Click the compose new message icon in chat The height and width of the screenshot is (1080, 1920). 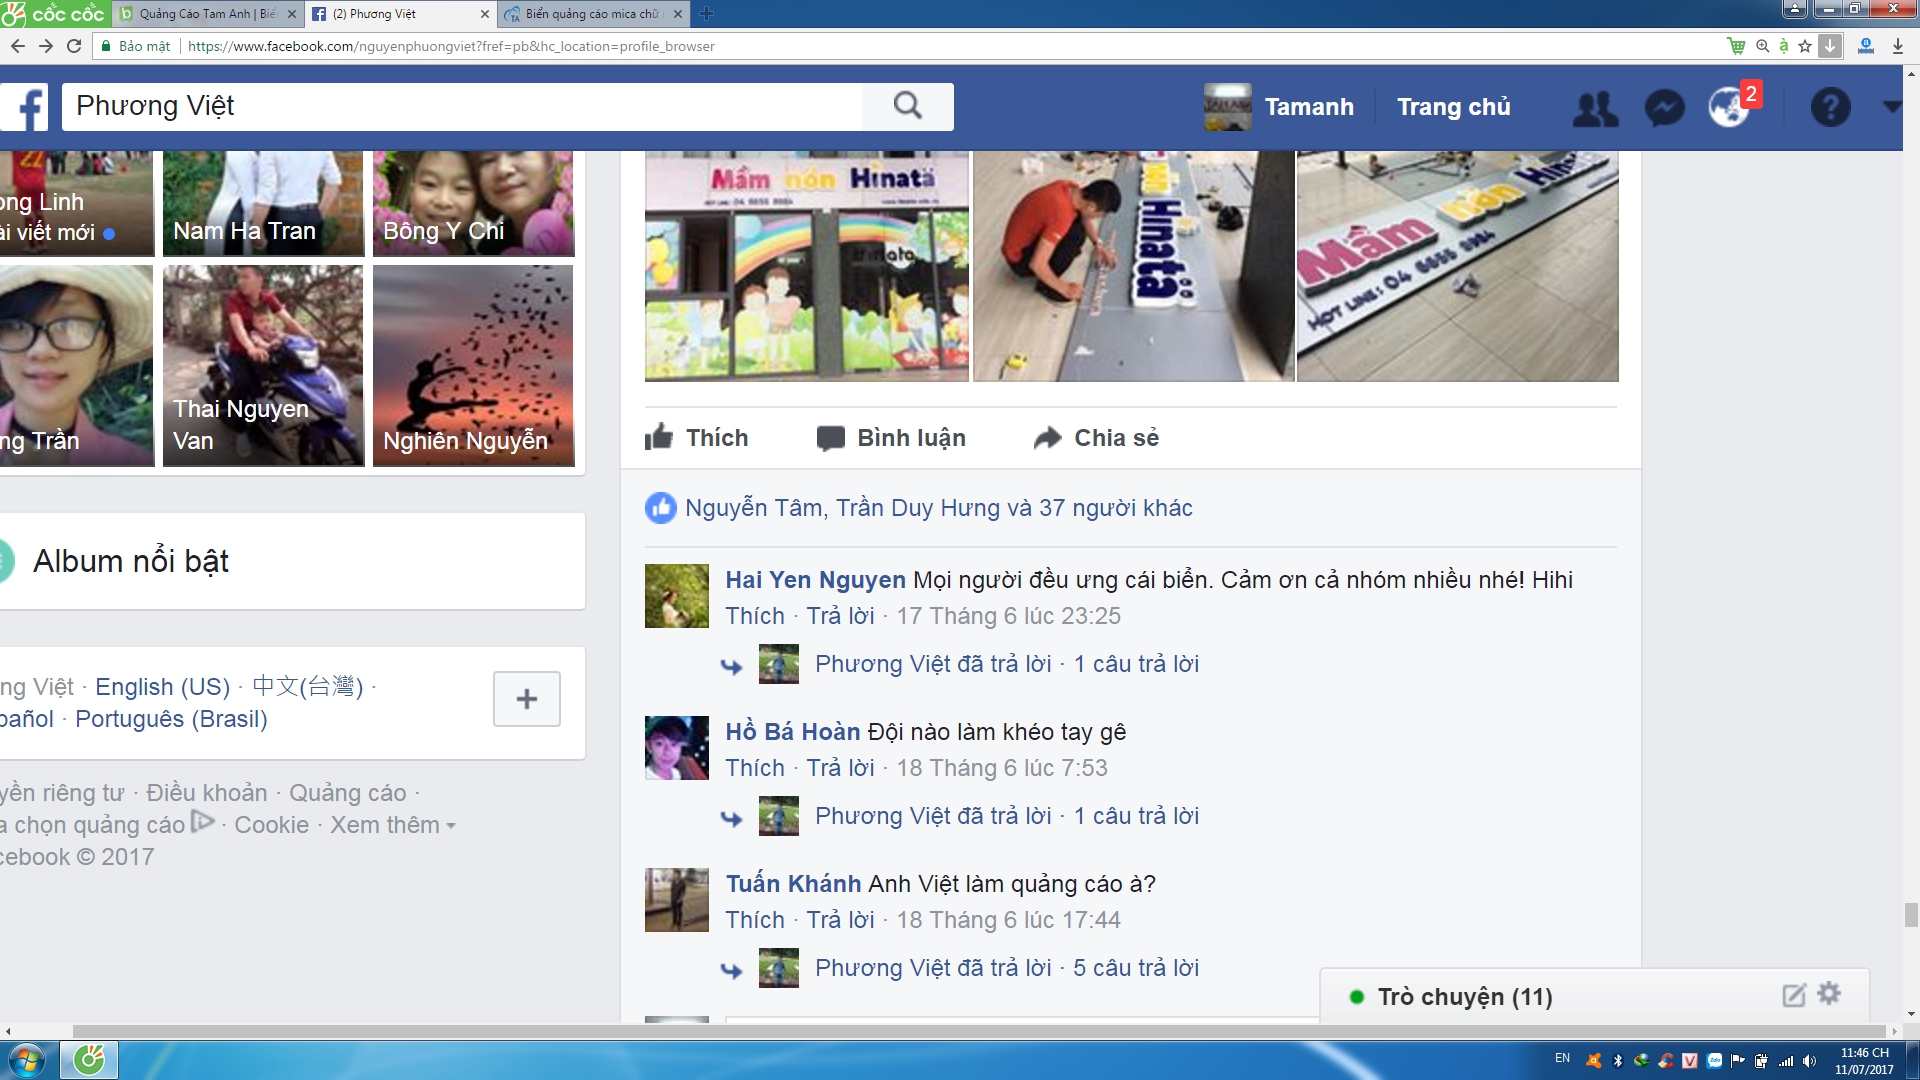tap(1794, 995)
